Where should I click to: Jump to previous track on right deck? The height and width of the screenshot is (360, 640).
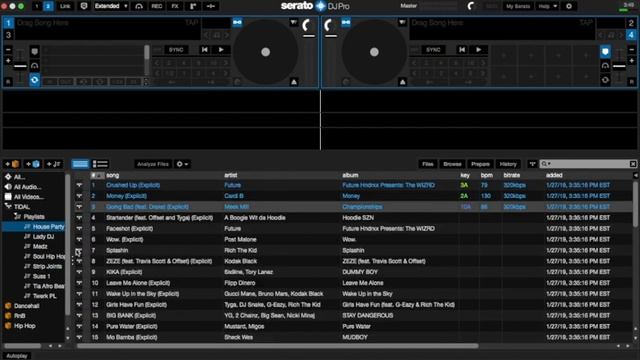tap(462, 50)
